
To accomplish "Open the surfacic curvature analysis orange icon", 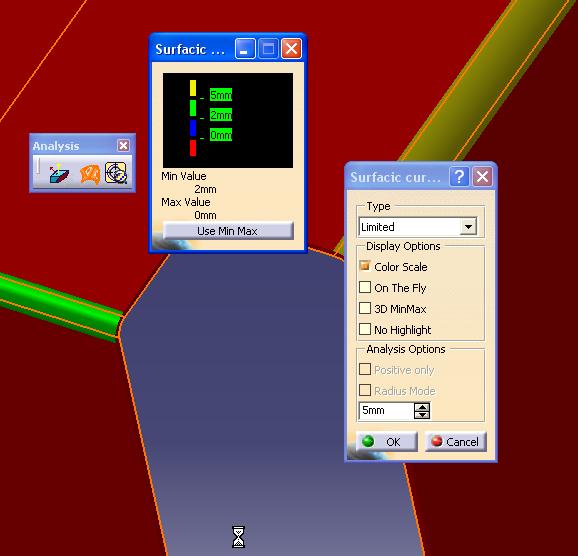I will [x=90, y=174].
